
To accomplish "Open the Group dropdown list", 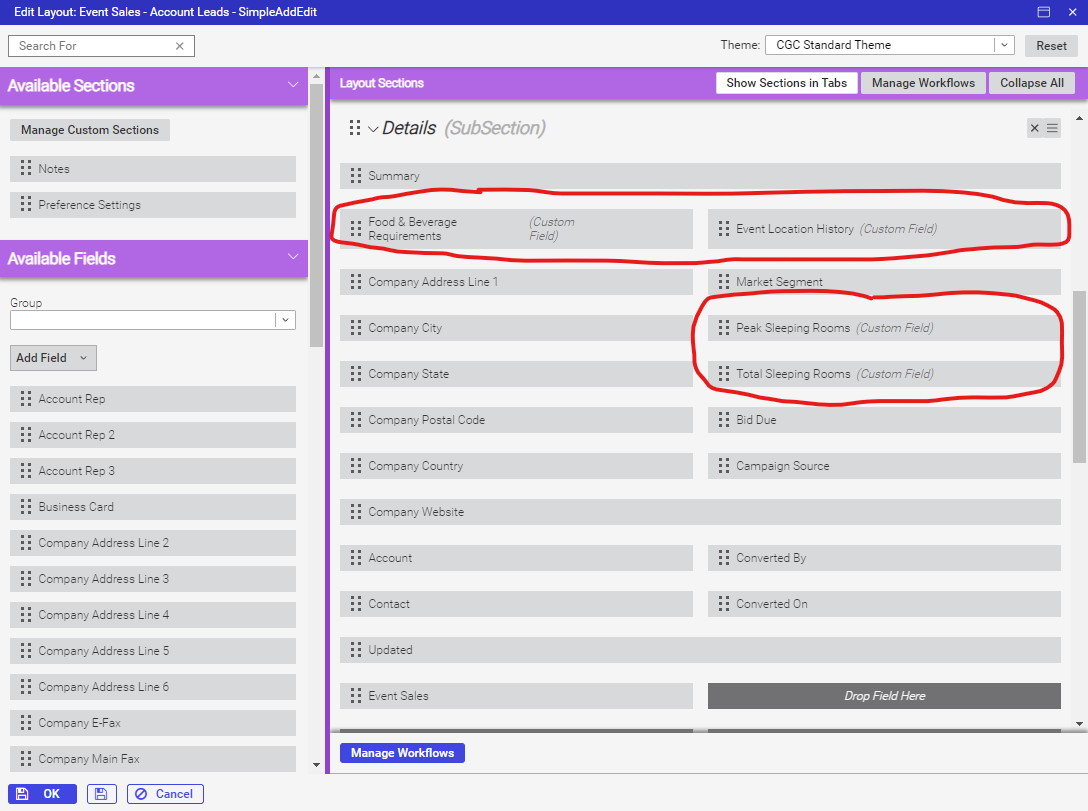I will point(285,320).
